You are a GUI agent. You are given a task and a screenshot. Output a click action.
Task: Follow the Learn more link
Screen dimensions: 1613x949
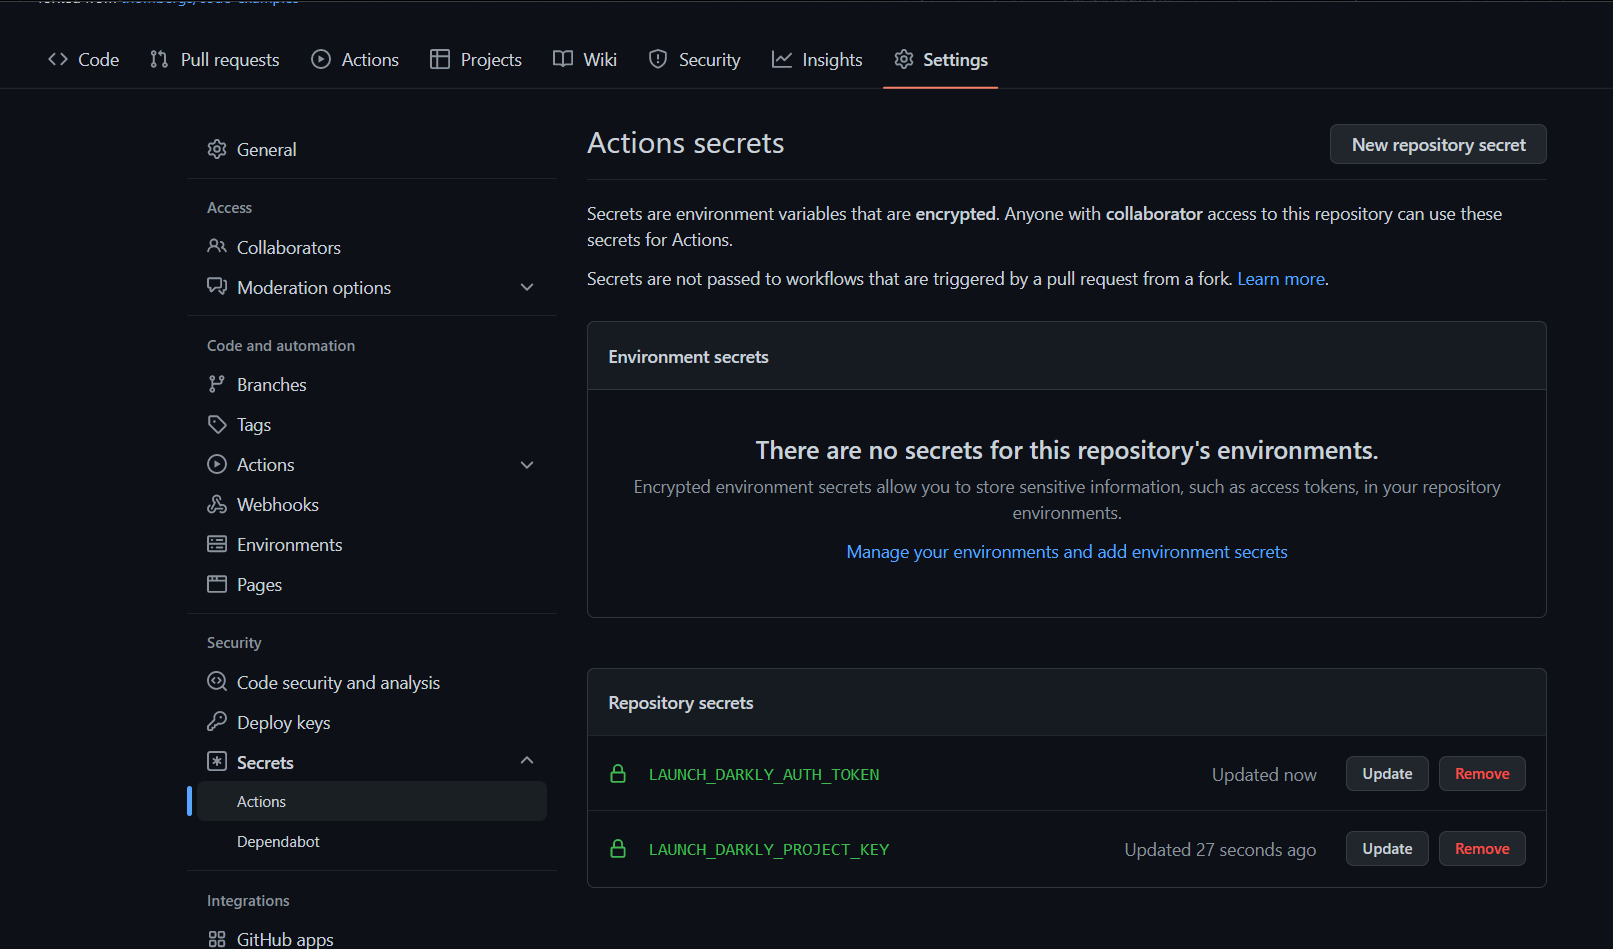(1281, 279)
